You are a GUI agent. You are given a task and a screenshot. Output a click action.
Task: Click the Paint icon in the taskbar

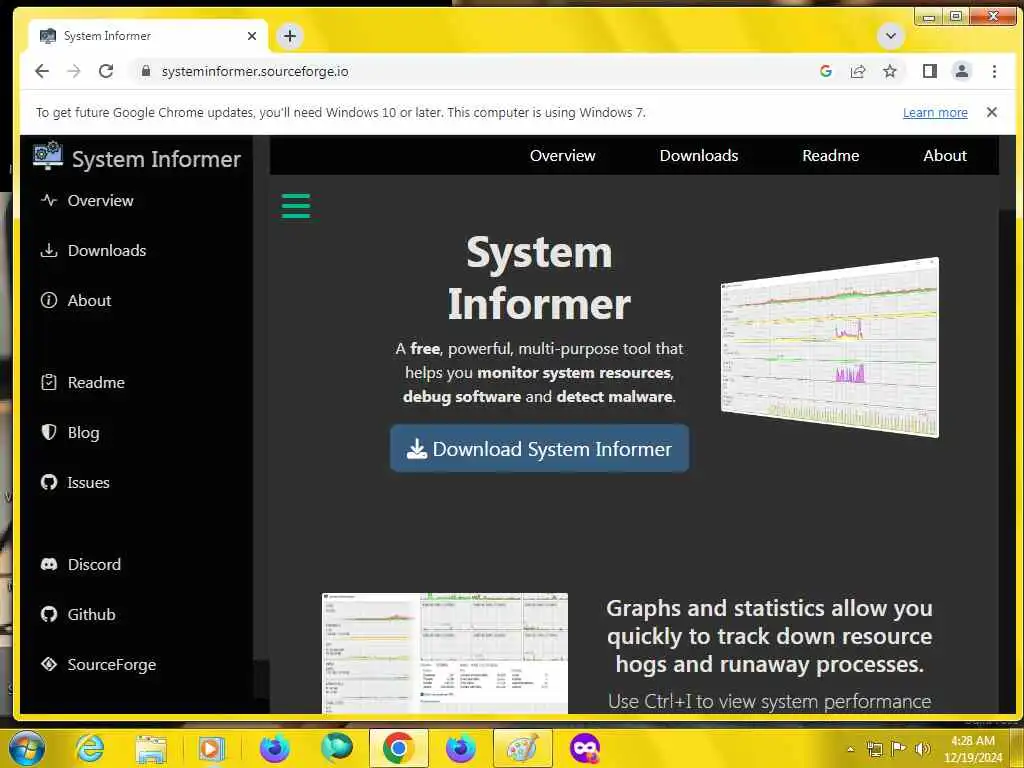(521, 748)
